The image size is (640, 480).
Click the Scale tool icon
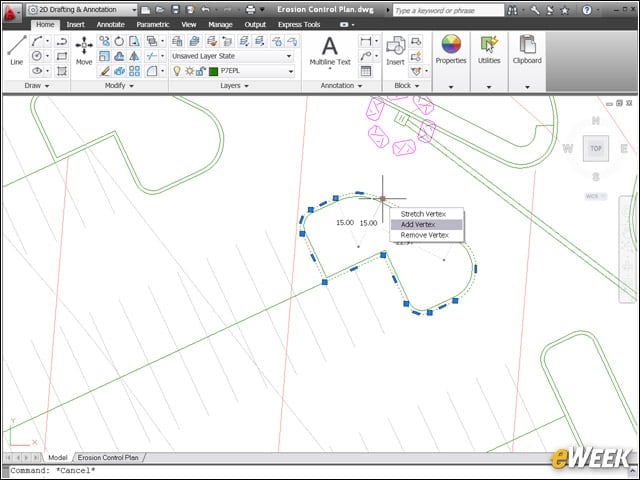pyautogui.click(x=104, y=56)
